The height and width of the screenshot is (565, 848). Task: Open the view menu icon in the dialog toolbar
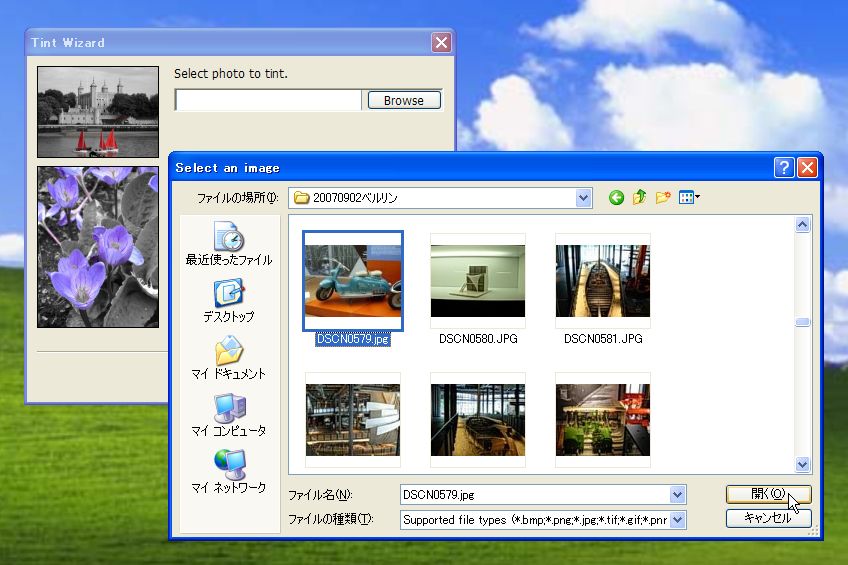pos(689,197)
